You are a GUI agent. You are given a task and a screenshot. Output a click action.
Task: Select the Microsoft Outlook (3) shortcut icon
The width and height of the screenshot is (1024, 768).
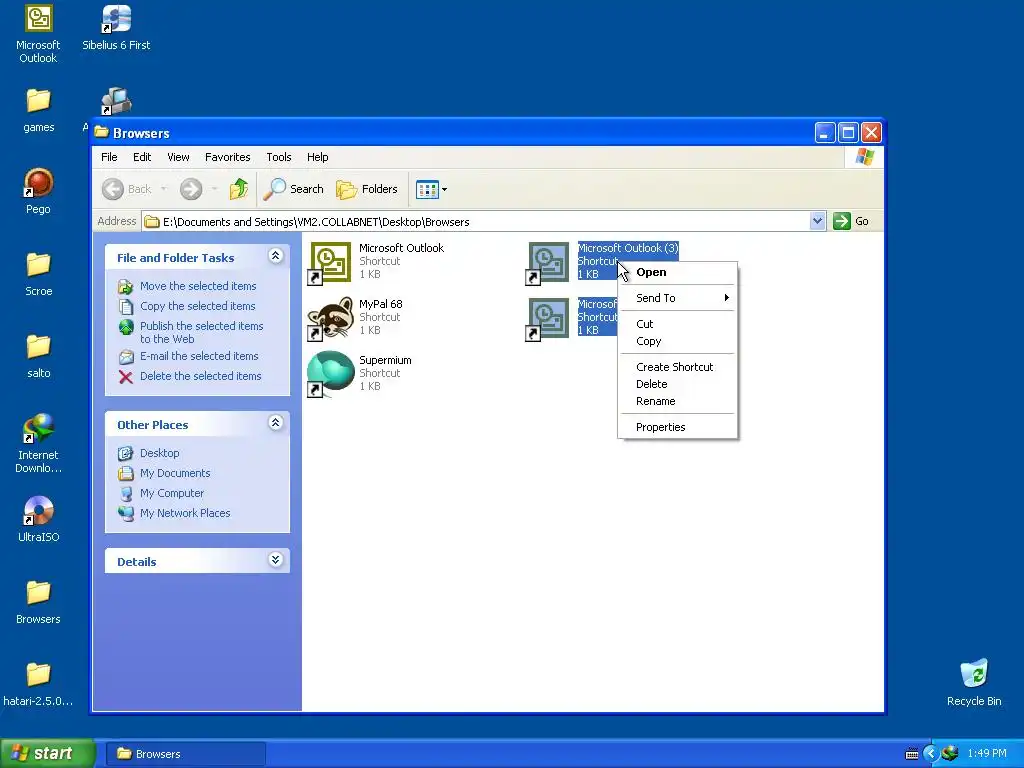pyautogui.click(x=548, y=263)
